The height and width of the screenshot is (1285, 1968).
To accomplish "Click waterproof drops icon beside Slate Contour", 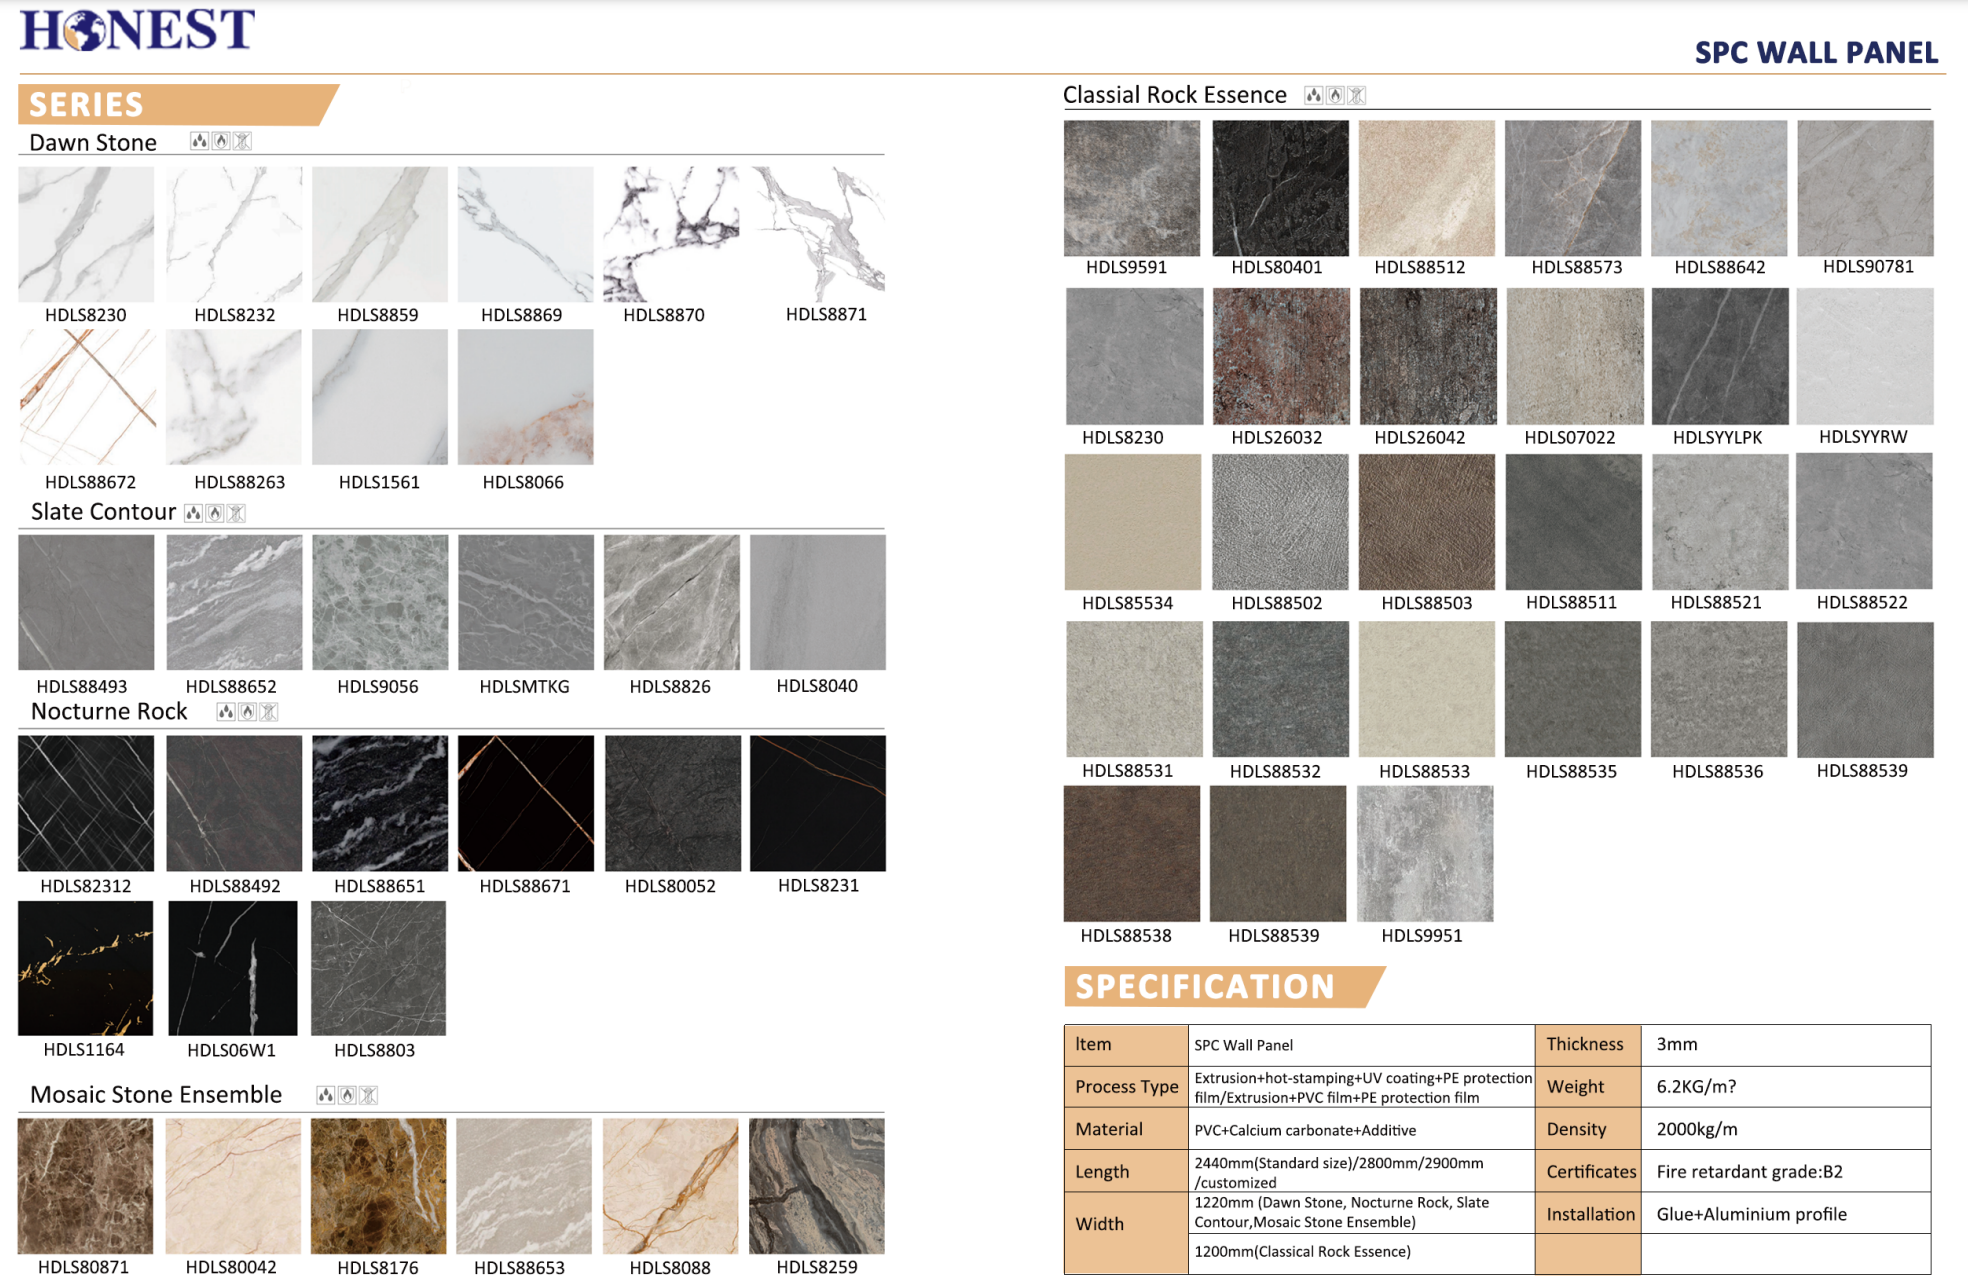I will [194, 513].
